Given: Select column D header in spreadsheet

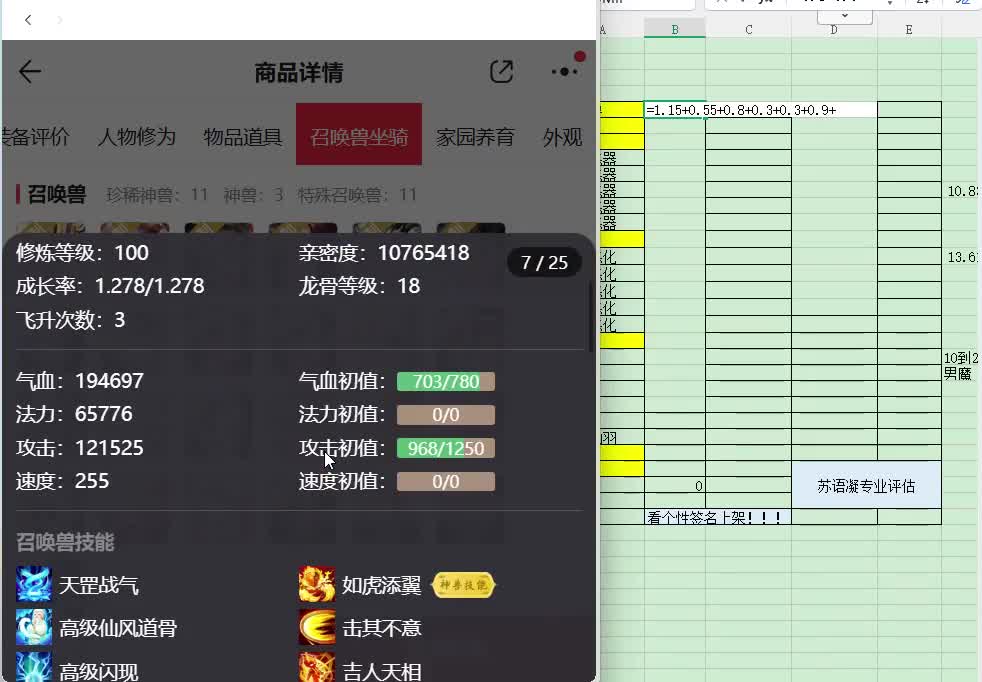Looking at the screenshot, I should [834, 29].
